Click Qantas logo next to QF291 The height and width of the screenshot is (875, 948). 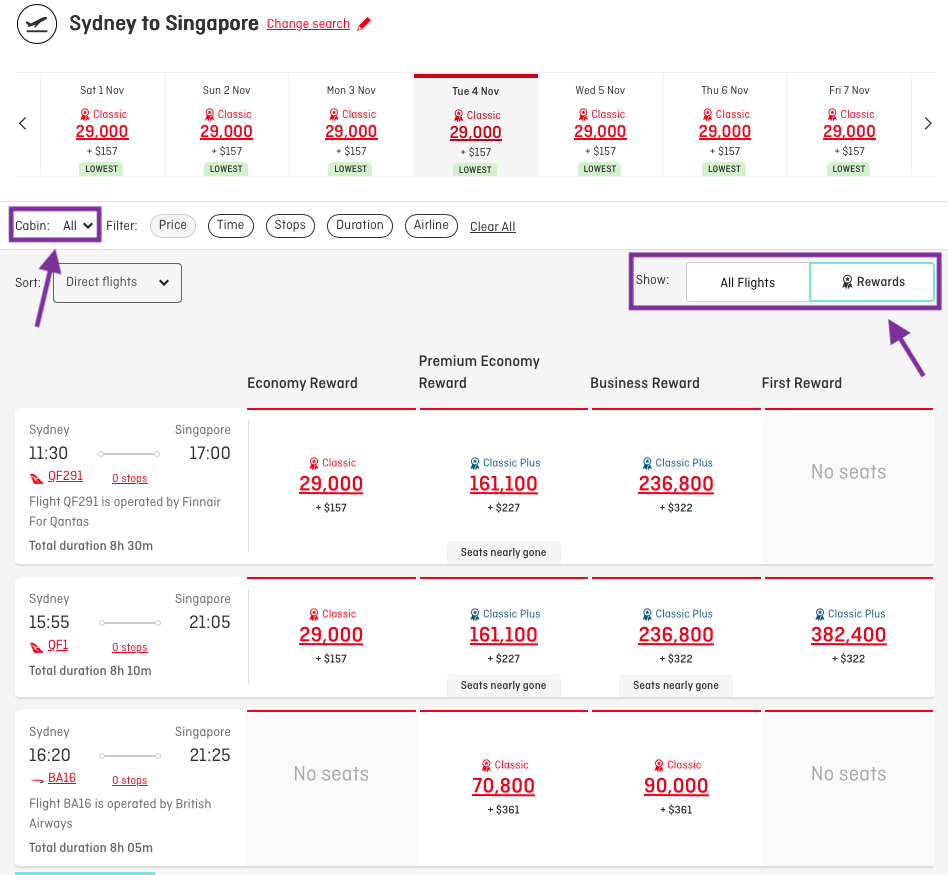[36, 479]
